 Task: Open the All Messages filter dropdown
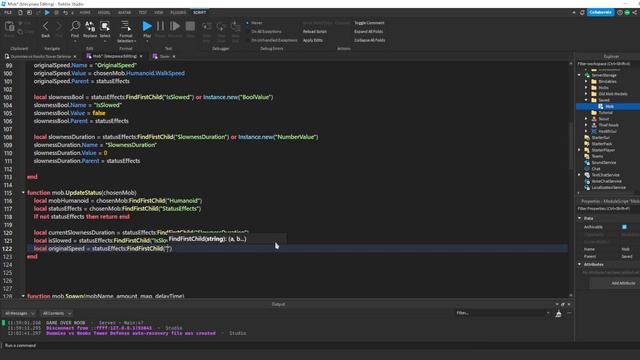20,313
